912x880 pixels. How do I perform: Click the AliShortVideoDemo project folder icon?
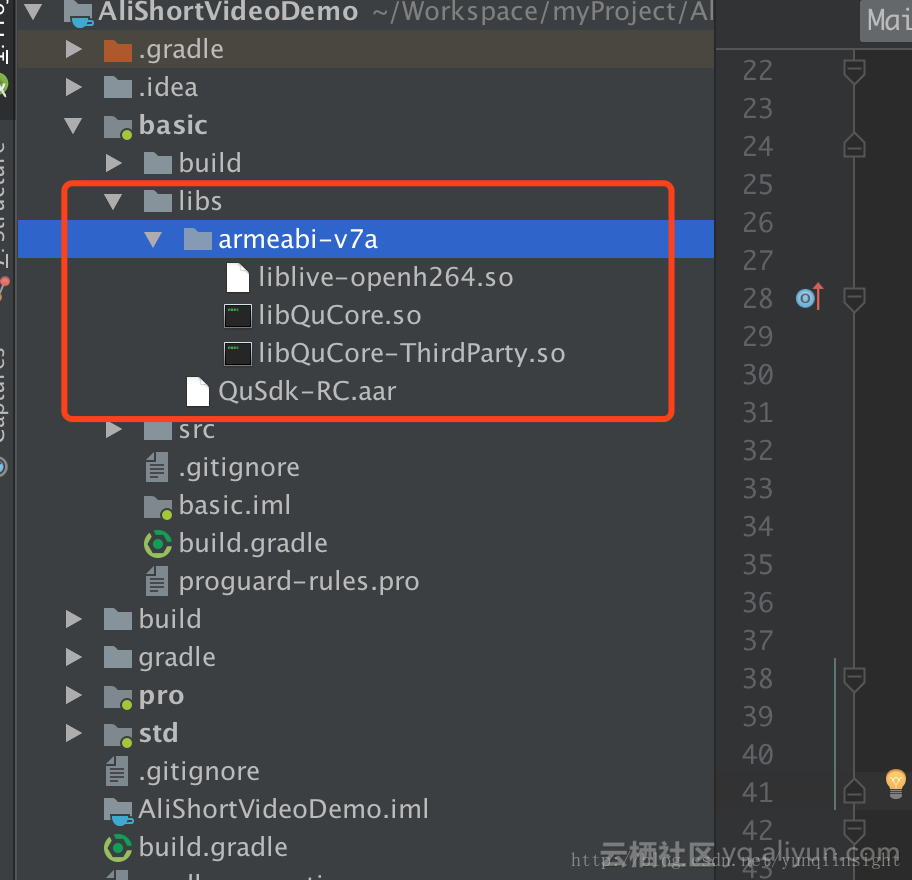[79, 13]
